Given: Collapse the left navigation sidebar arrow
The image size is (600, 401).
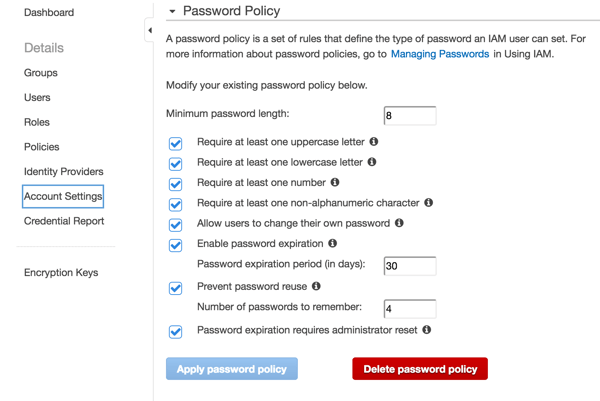Looking at the screenshot, I should tap(150, 31).
